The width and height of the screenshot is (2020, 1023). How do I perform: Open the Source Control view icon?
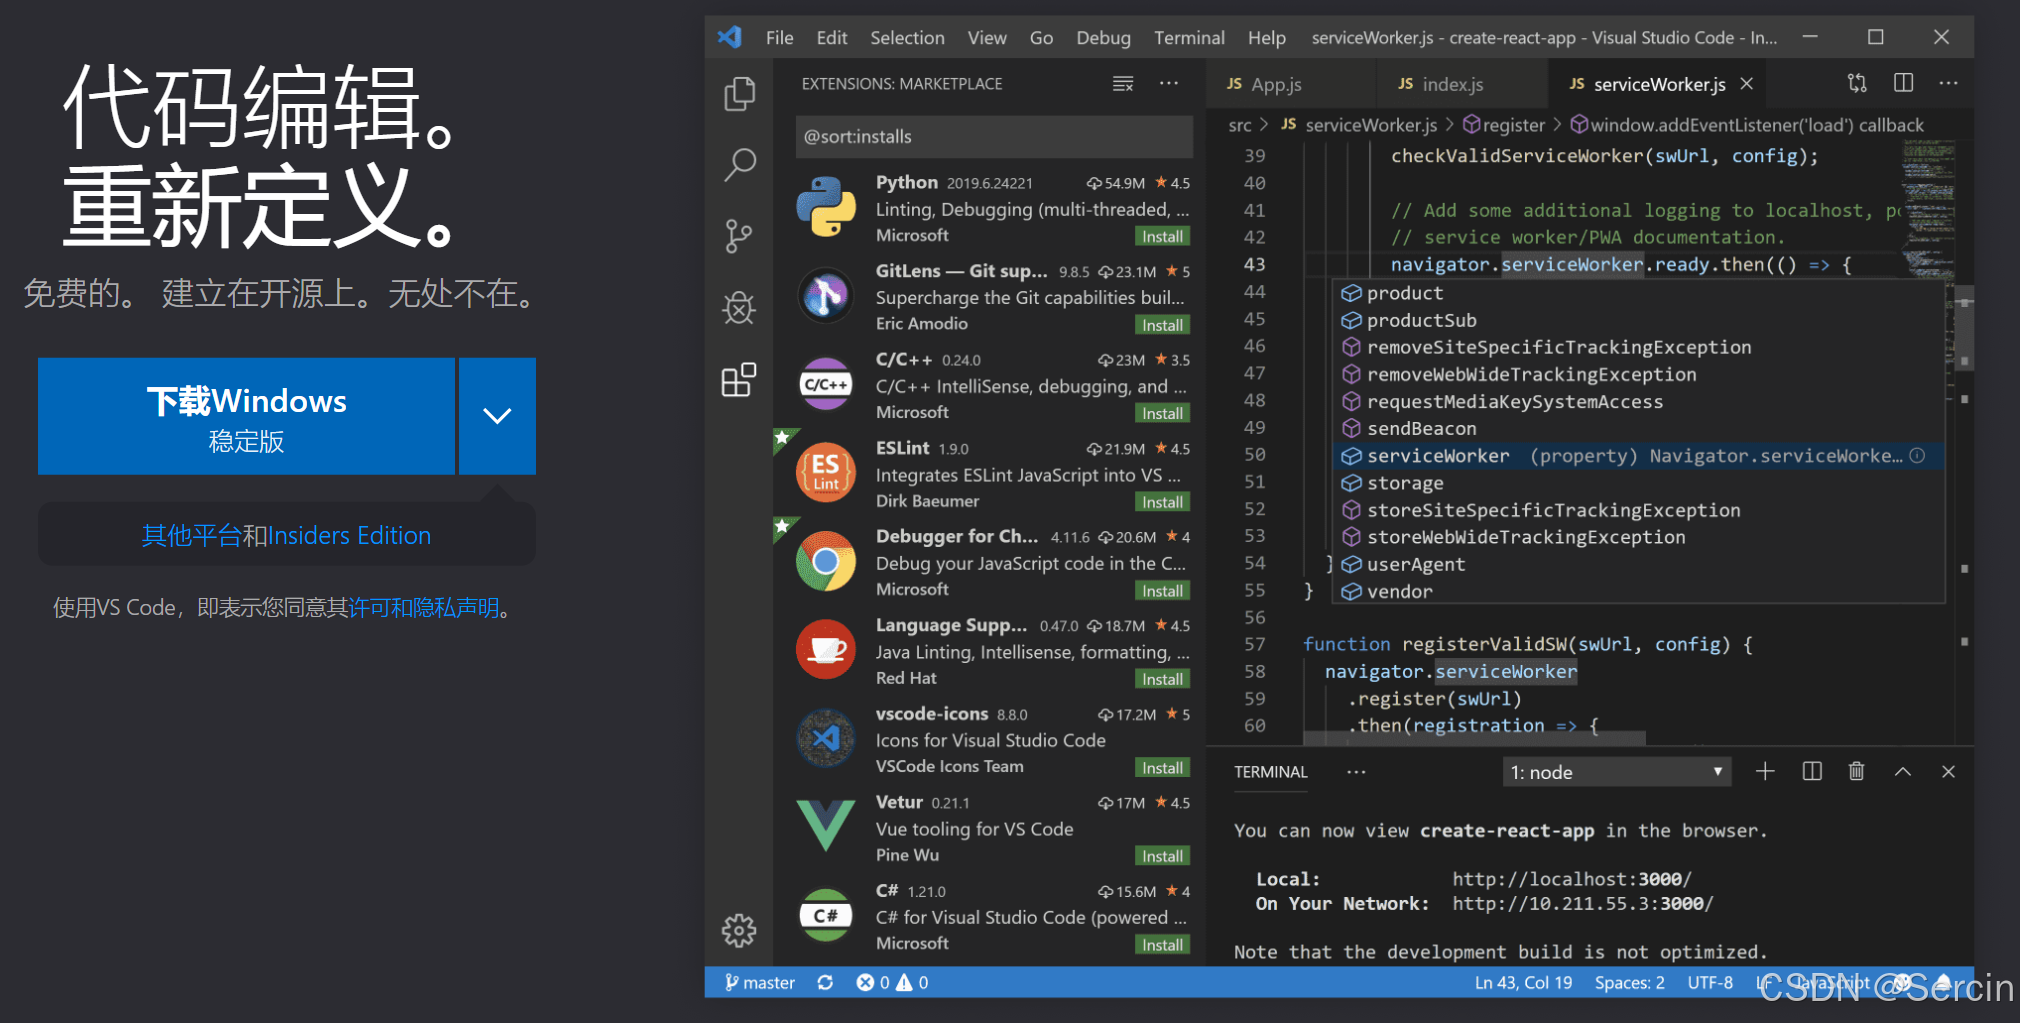pos(739,236)
